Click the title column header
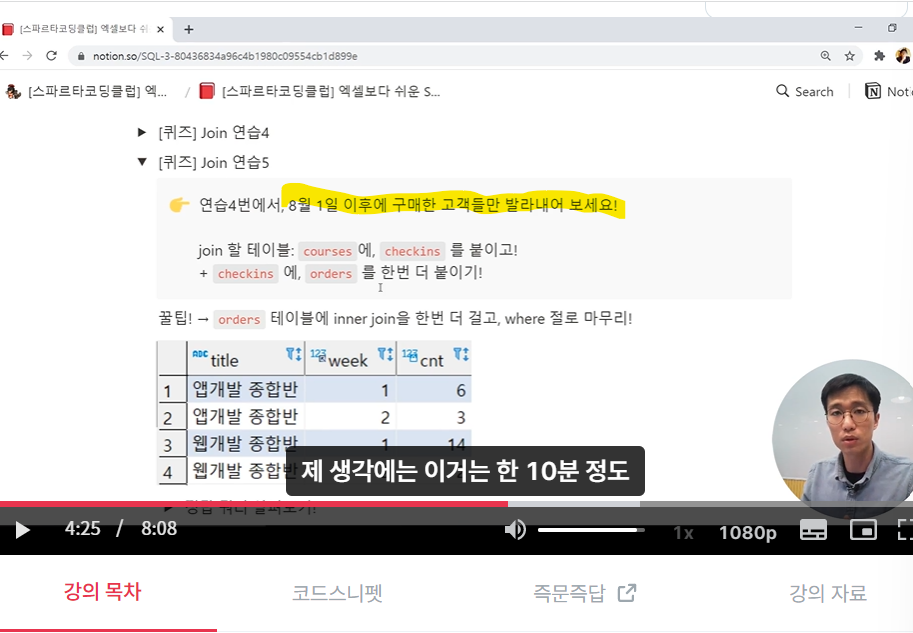The height and width of the screenshot is (633, 913). click(246, 359)
